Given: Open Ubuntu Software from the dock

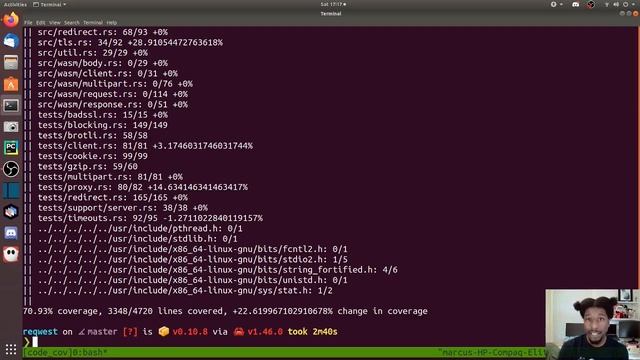Looking at the screenshot, I should tap(11, 84).
